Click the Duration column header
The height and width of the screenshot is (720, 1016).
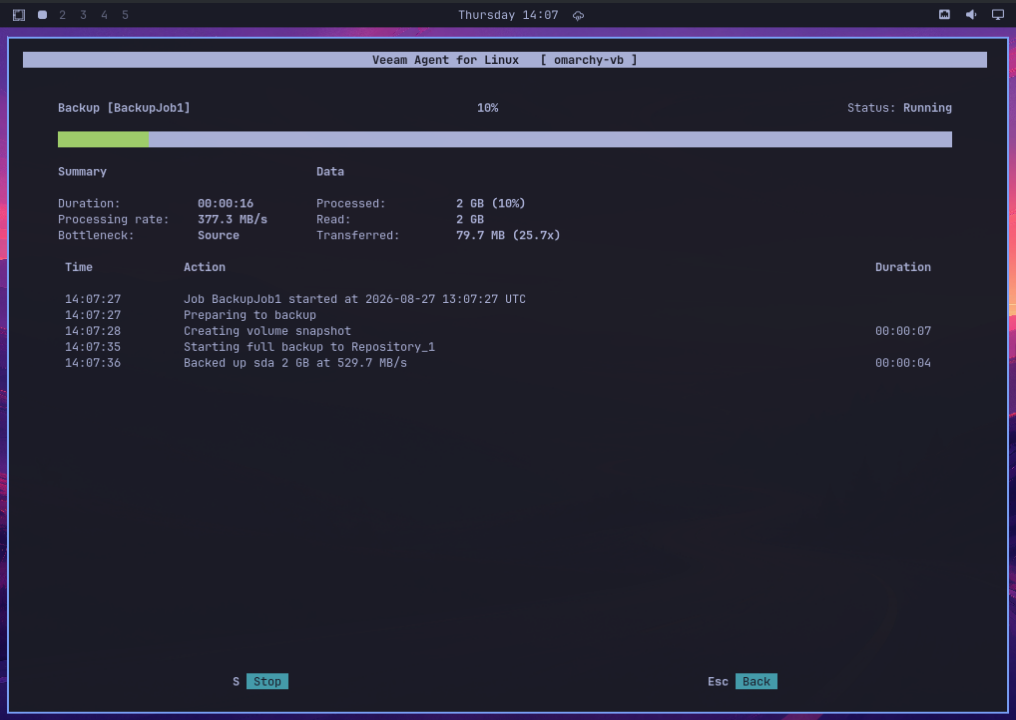pyautogui.click(x=903, y=267)
